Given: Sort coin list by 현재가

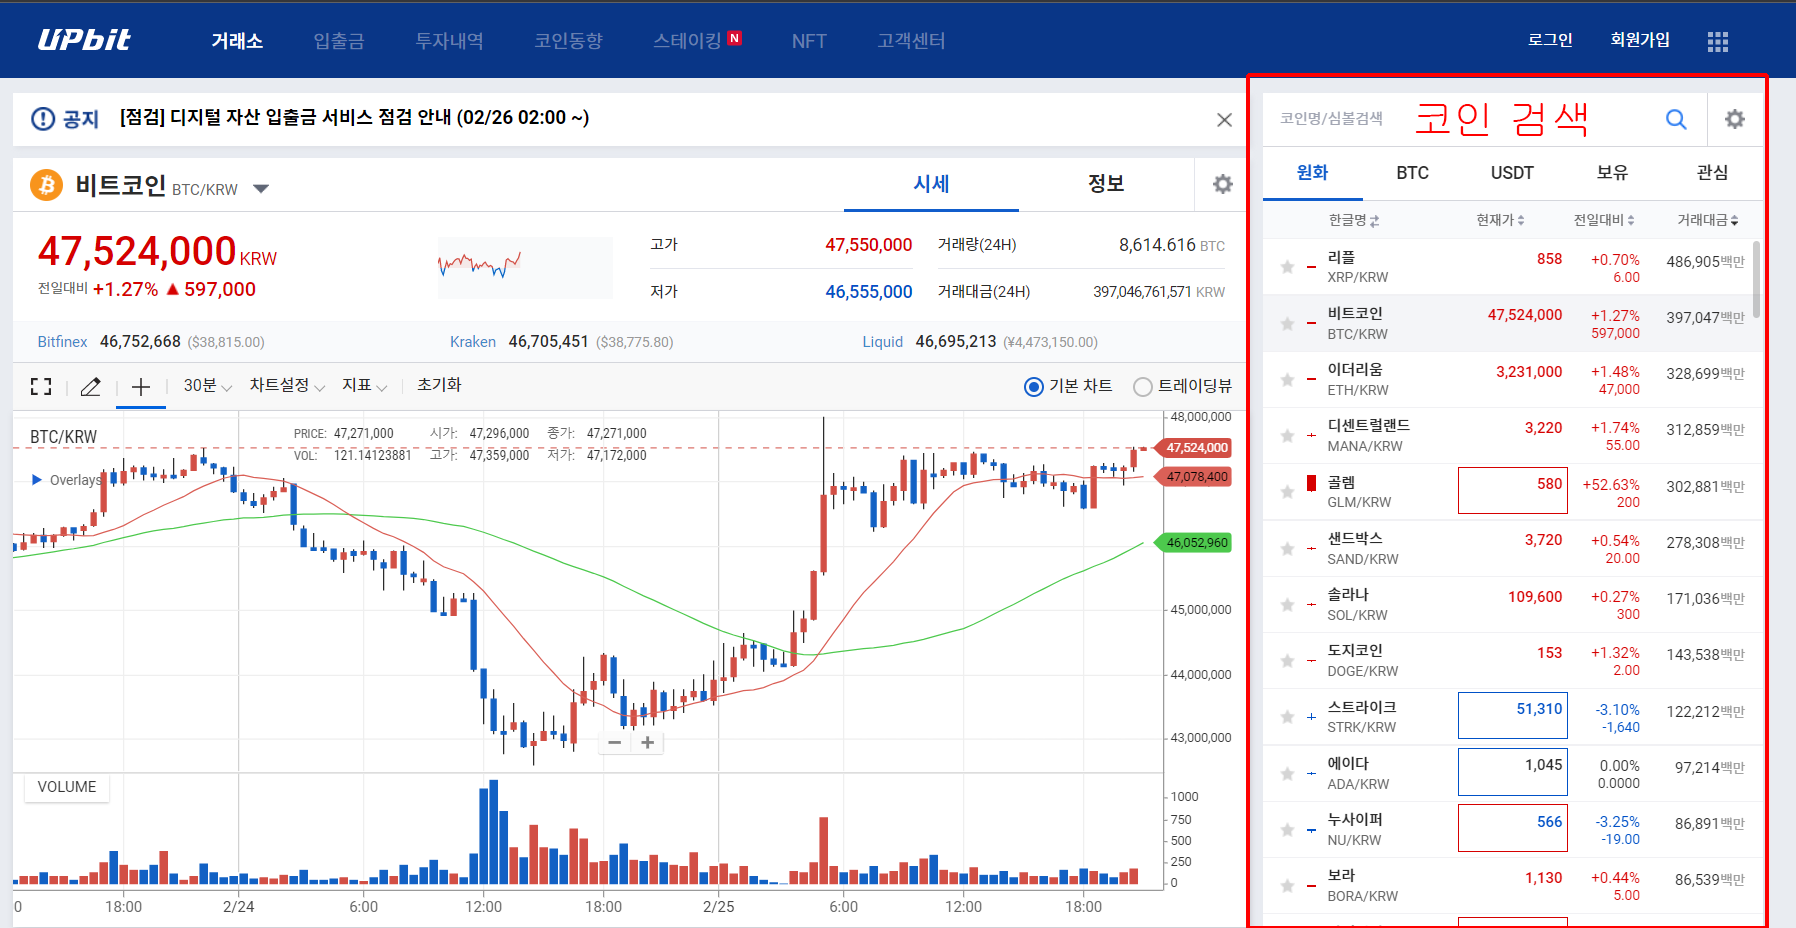Looking at the screenshot, I should pos(1500,220).
